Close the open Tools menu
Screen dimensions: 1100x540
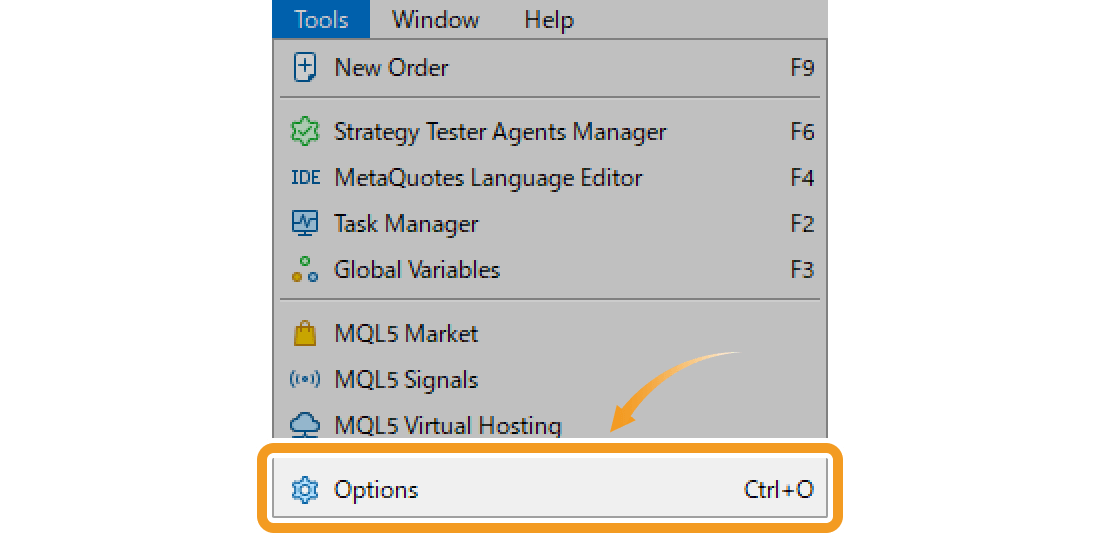pyautogui.click(x=321, y=19)
